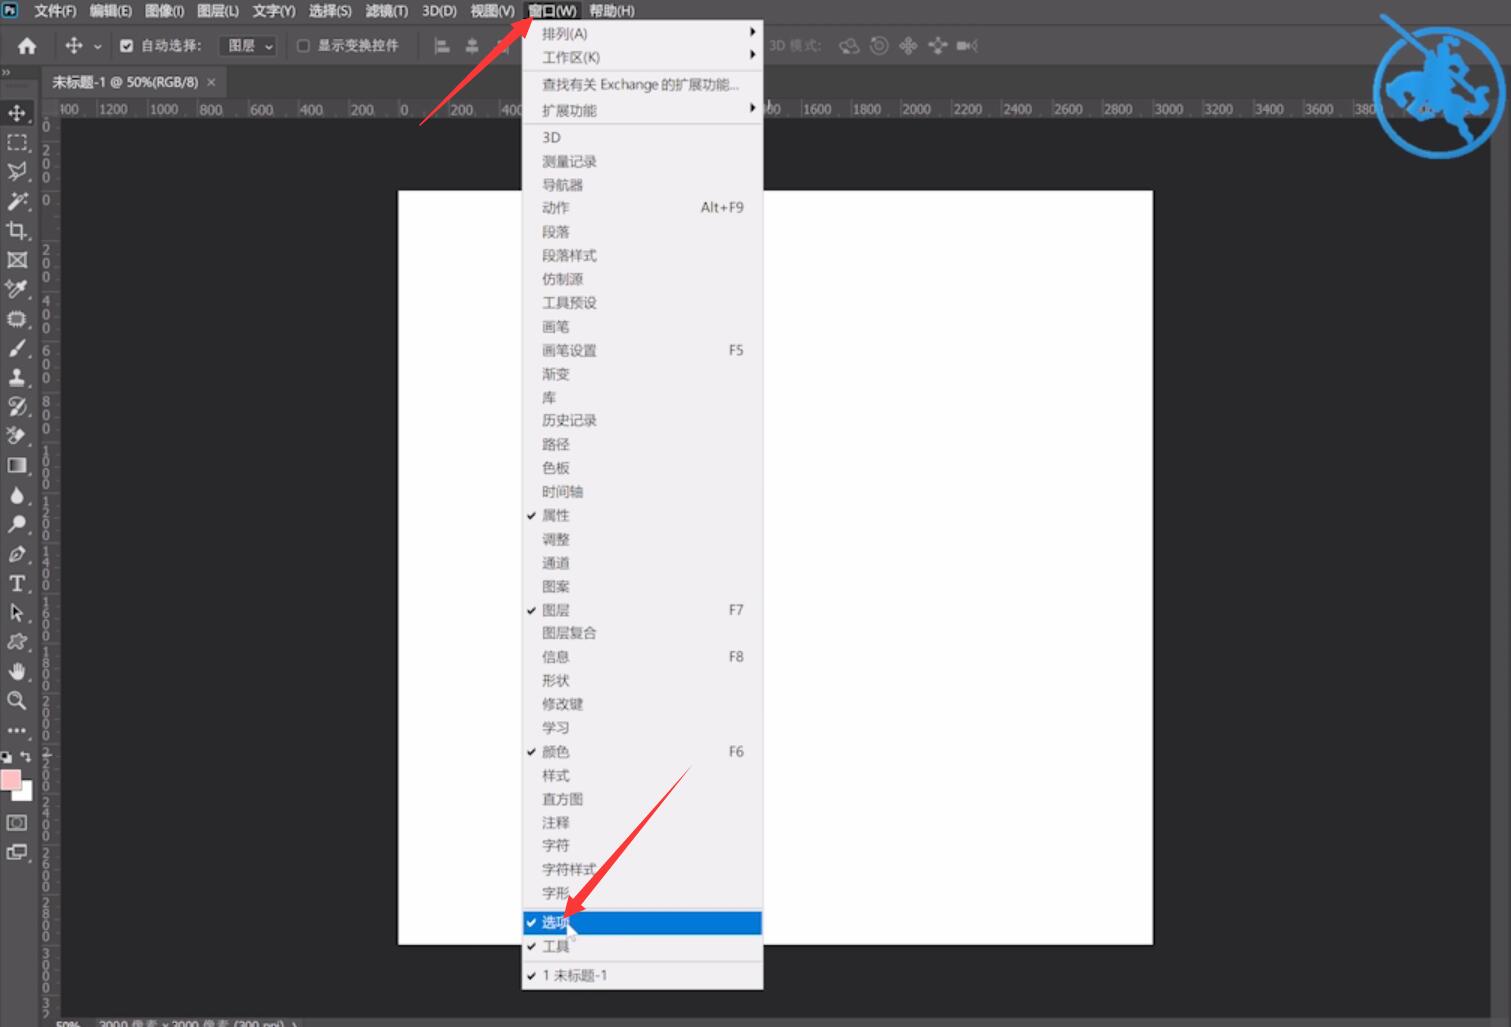This screenshot has width=1511, height=1027.
Task: Reset default foreground and background colors
Action: click(7, 757)
